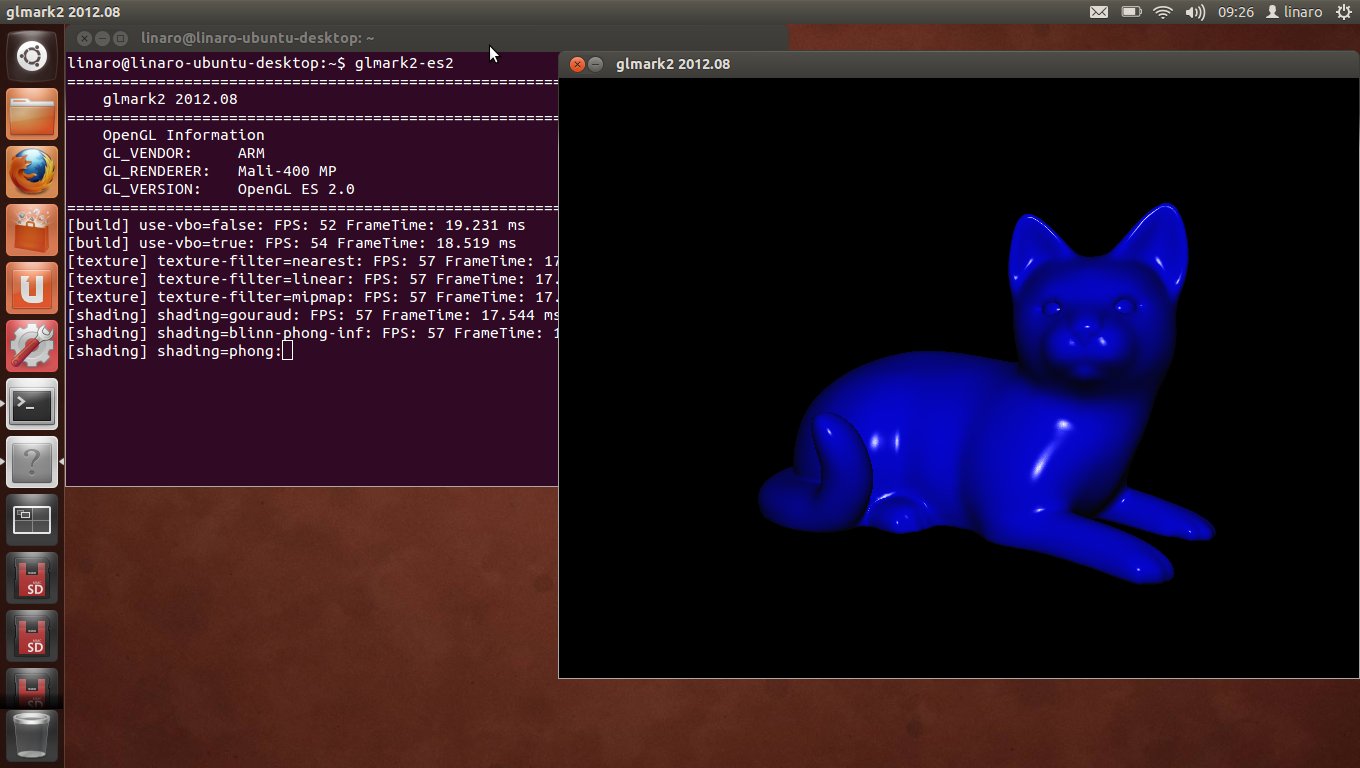Minimize the terminal window
This screenshot has width=1360, height=768.
tap(103, 38)
